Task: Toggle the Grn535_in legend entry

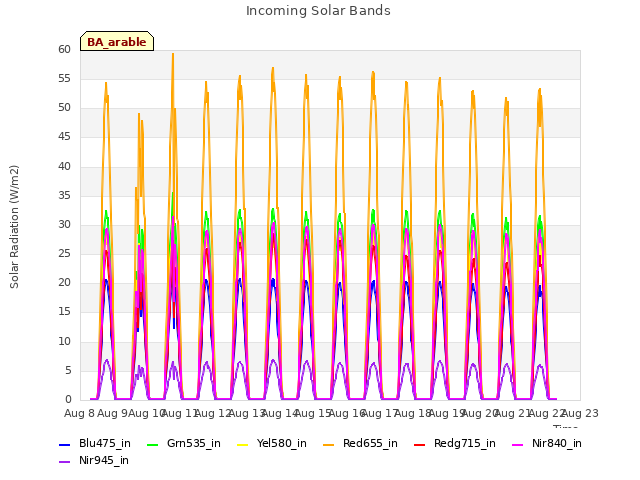Action: click(184, 444)
